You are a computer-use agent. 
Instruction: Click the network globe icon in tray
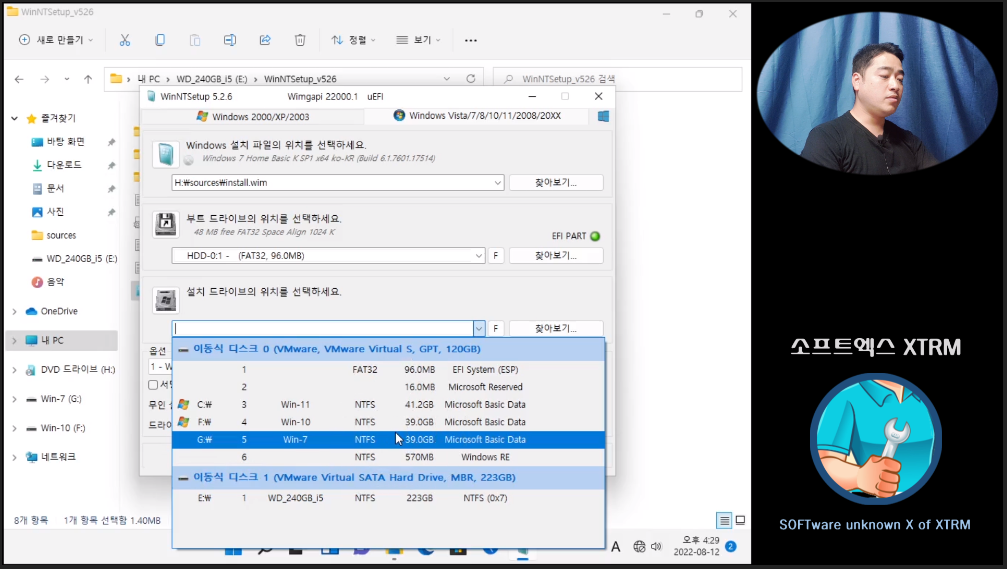(x=639, y=547)
